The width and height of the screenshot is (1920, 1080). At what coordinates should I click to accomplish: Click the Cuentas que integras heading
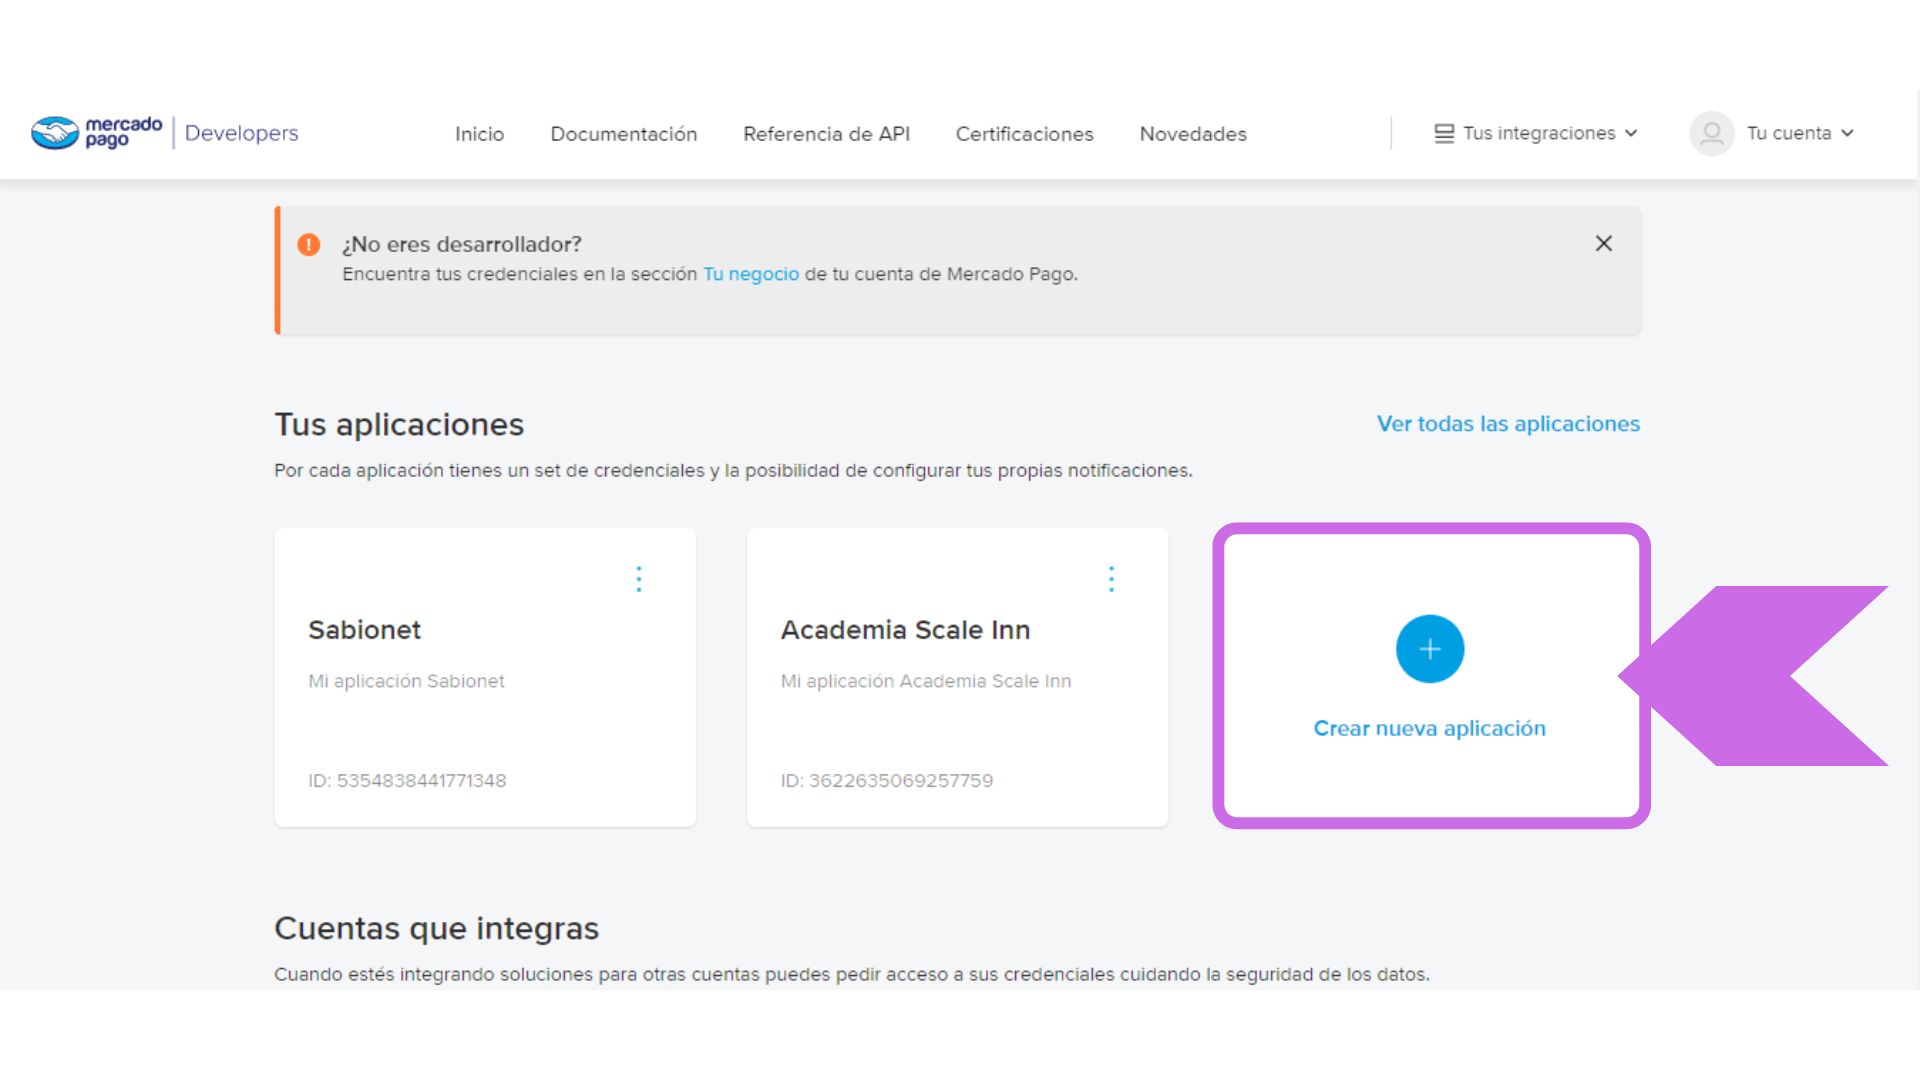[436, 929]
